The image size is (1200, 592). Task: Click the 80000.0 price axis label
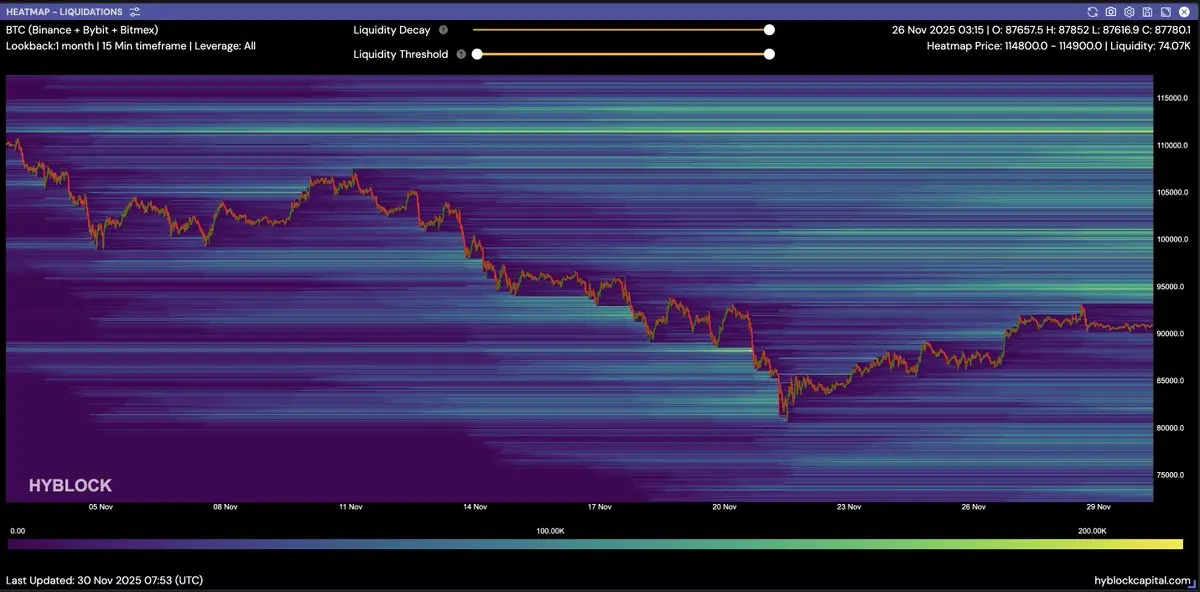pyautogui.click(x=1172, y=428)
